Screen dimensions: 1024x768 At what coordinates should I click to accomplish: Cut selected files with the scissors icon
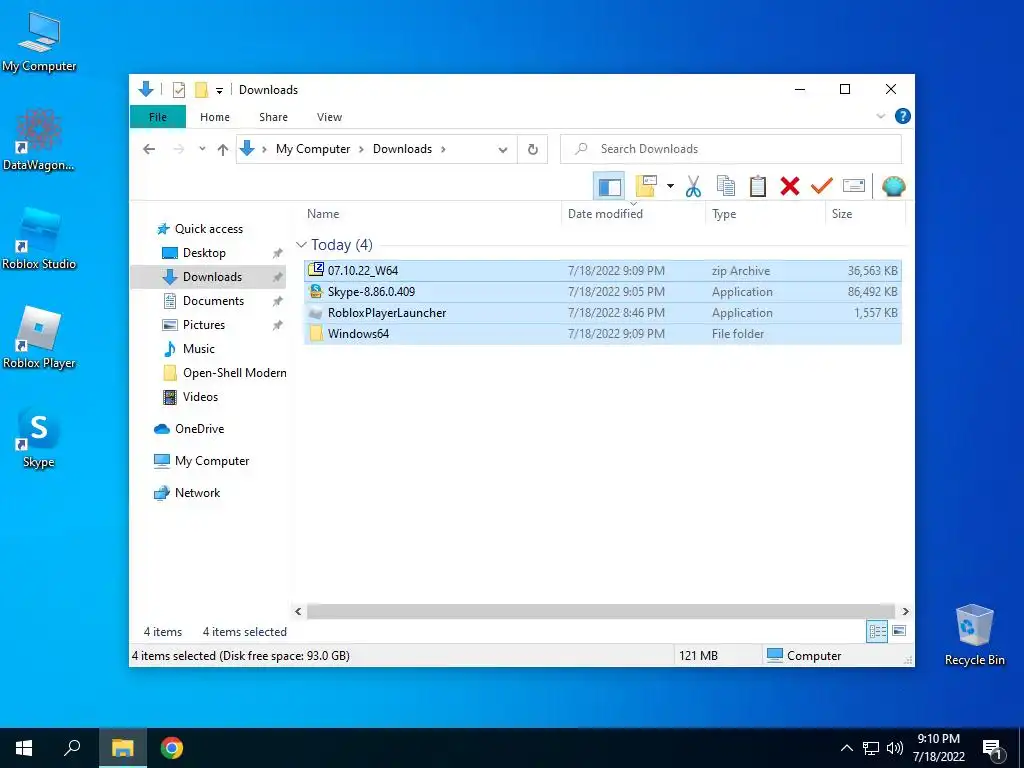click(x=693, y=187)
